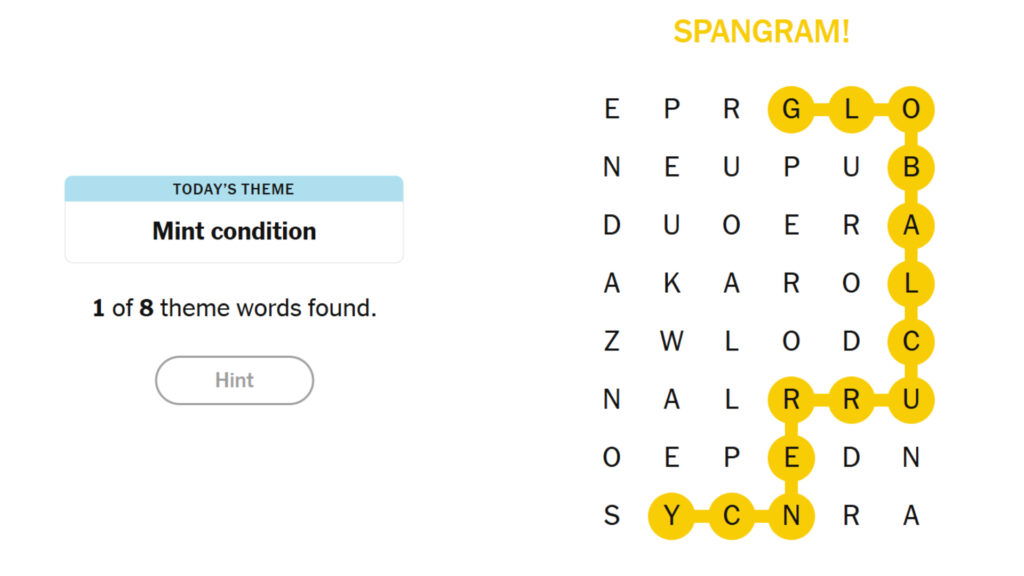Click the highlighted letter G starting the spangram

(791, 109)
